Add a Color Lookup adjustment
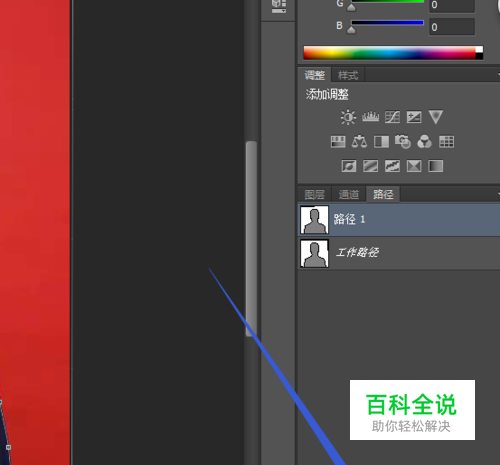The image size is (500, 465). [x=446, y=142]
